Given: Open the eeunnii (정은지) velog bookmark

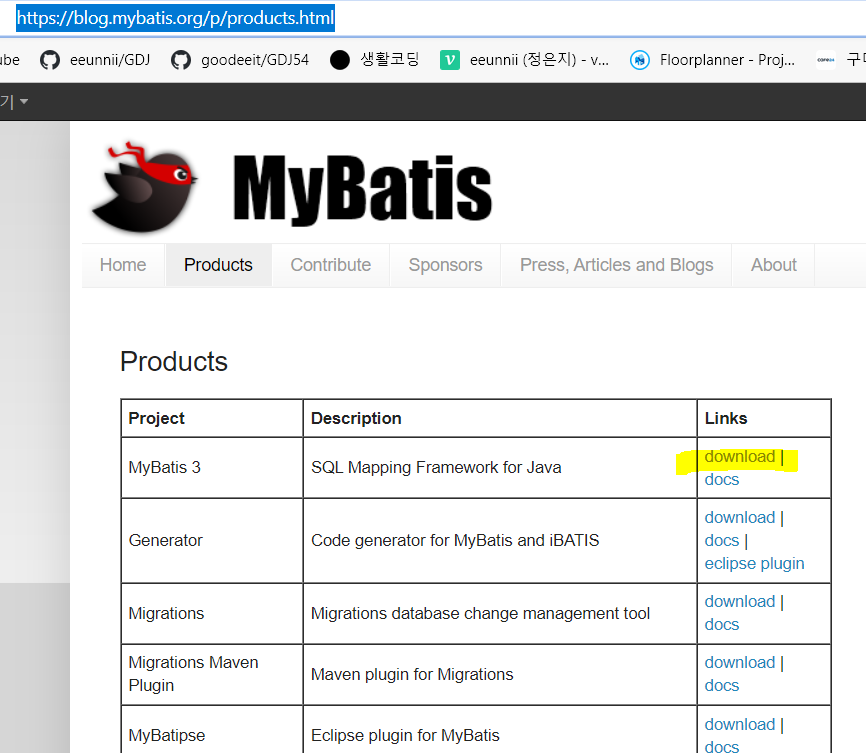Looking at the screenshot, I should pyautogui.click(x=525, y=60).
